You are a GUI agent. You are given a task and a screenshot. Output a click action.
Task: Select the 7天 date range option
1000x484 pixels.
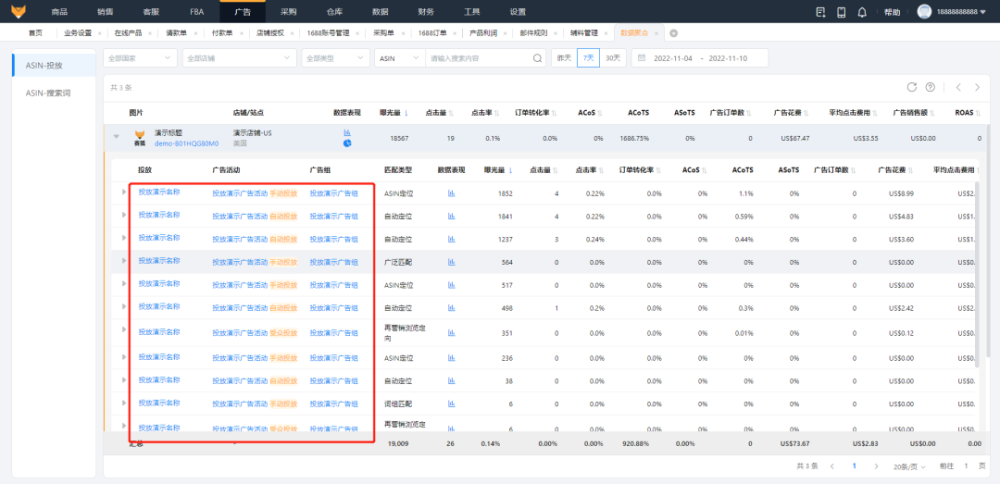tap(589, 58)
